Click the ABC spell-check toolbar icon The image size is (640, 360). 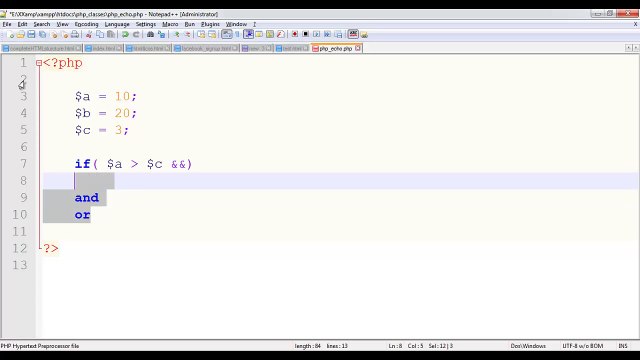point(353,35)
